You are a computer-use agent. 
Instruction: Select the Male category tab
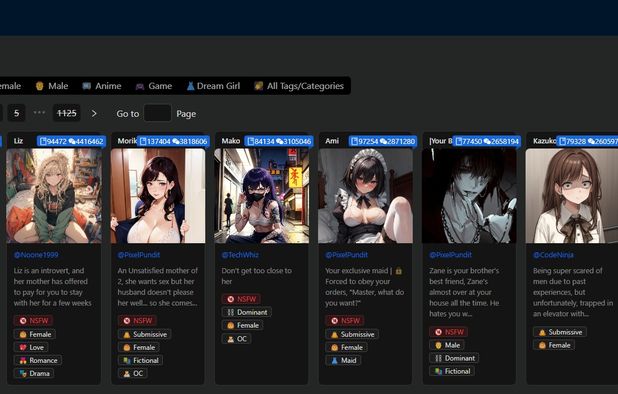[x=52, y=86]
